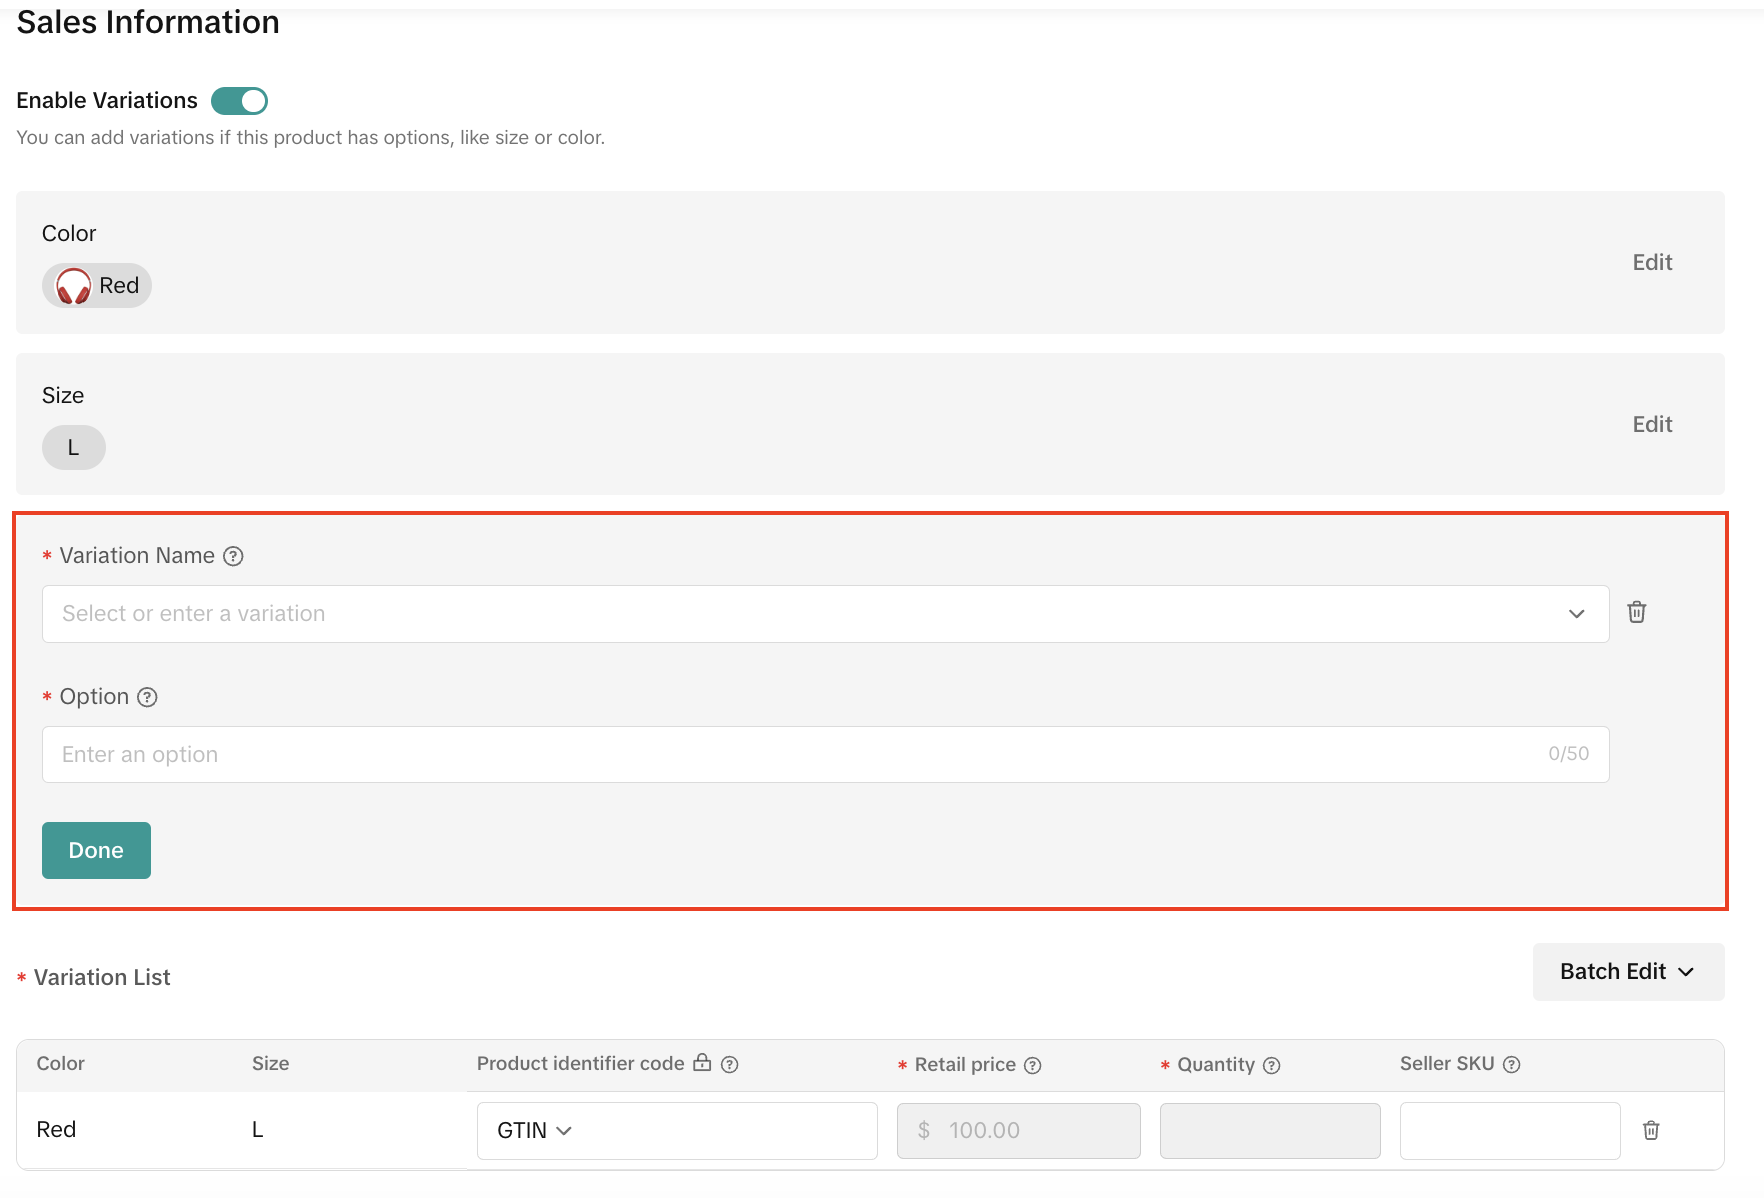
Task: Click the red headphones color thumbnail
Action: [x=73, y=286]
